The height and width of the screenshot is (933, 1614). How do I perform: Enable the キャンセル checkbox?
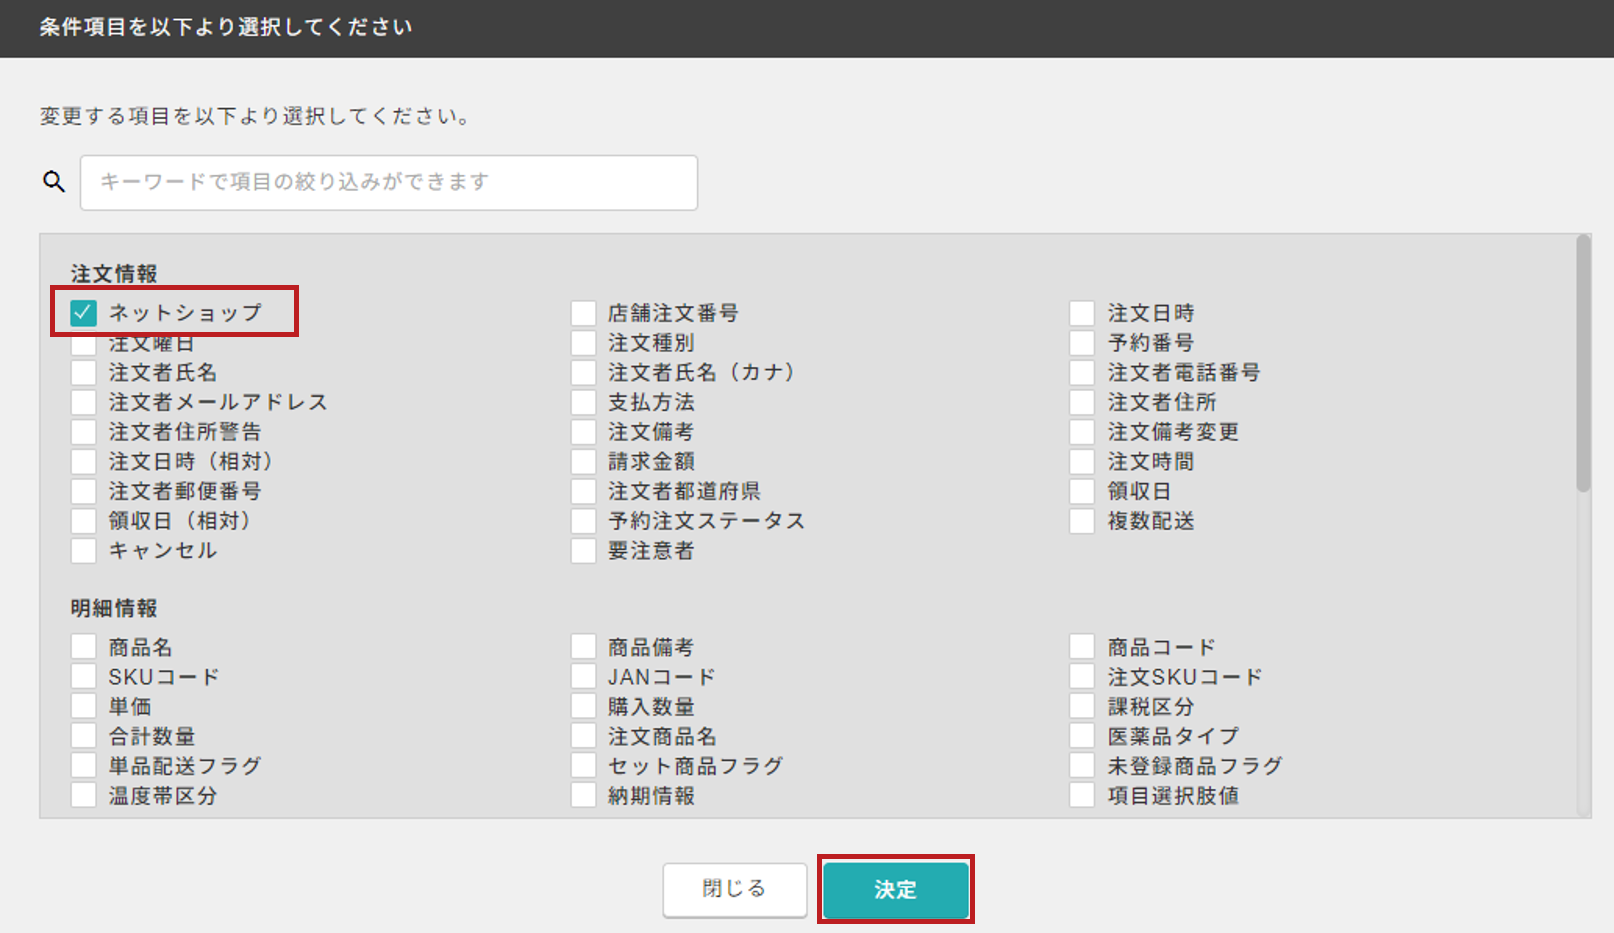tap(84, 551)
